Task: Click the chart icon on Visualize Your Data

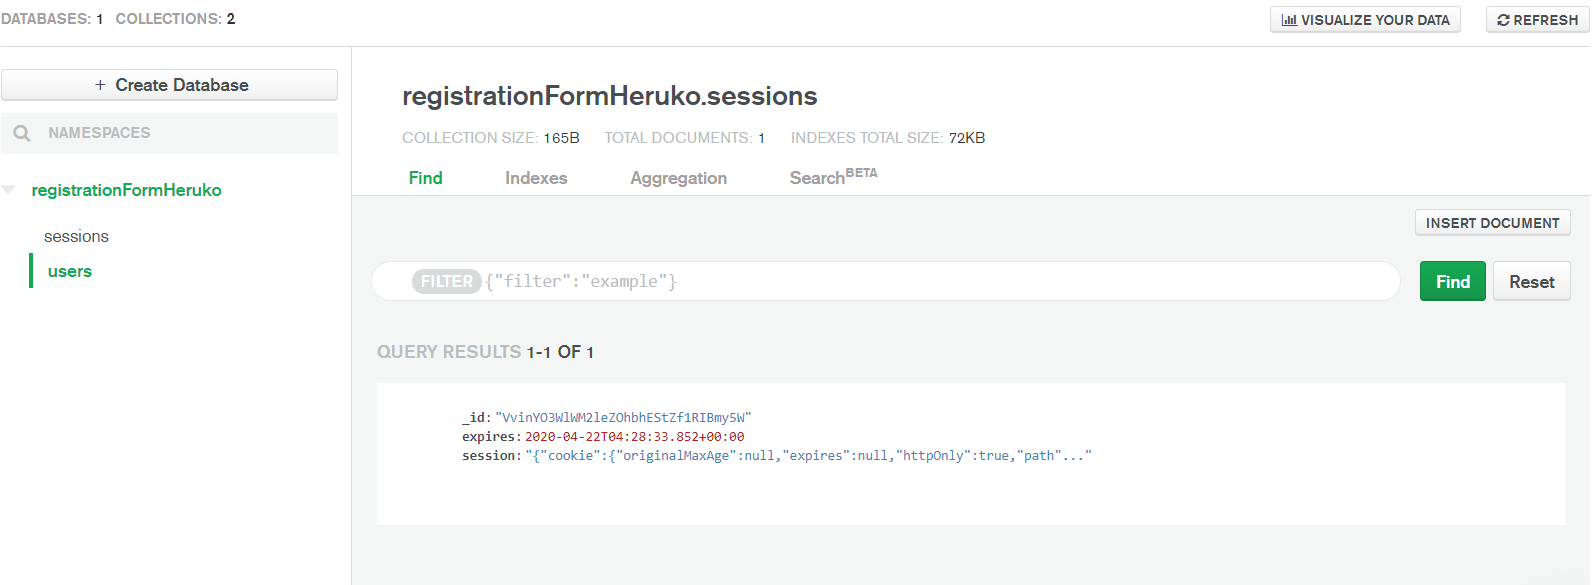Action: coord(1289,20)
